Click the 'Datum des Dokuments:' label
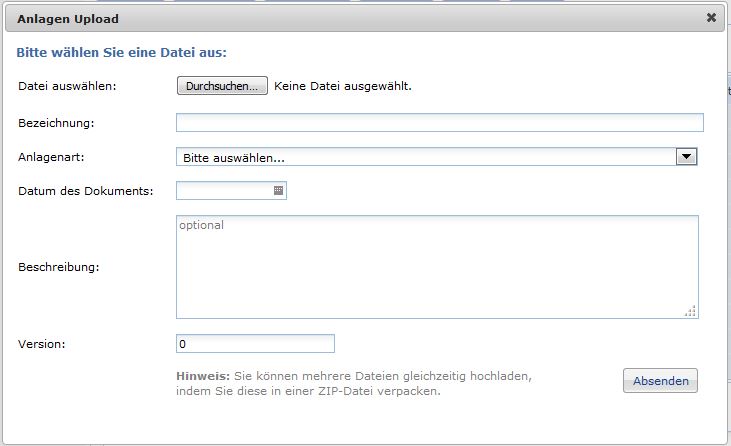Screen dimensions: 731x446 pyautogui.click(x=86, y=191)
